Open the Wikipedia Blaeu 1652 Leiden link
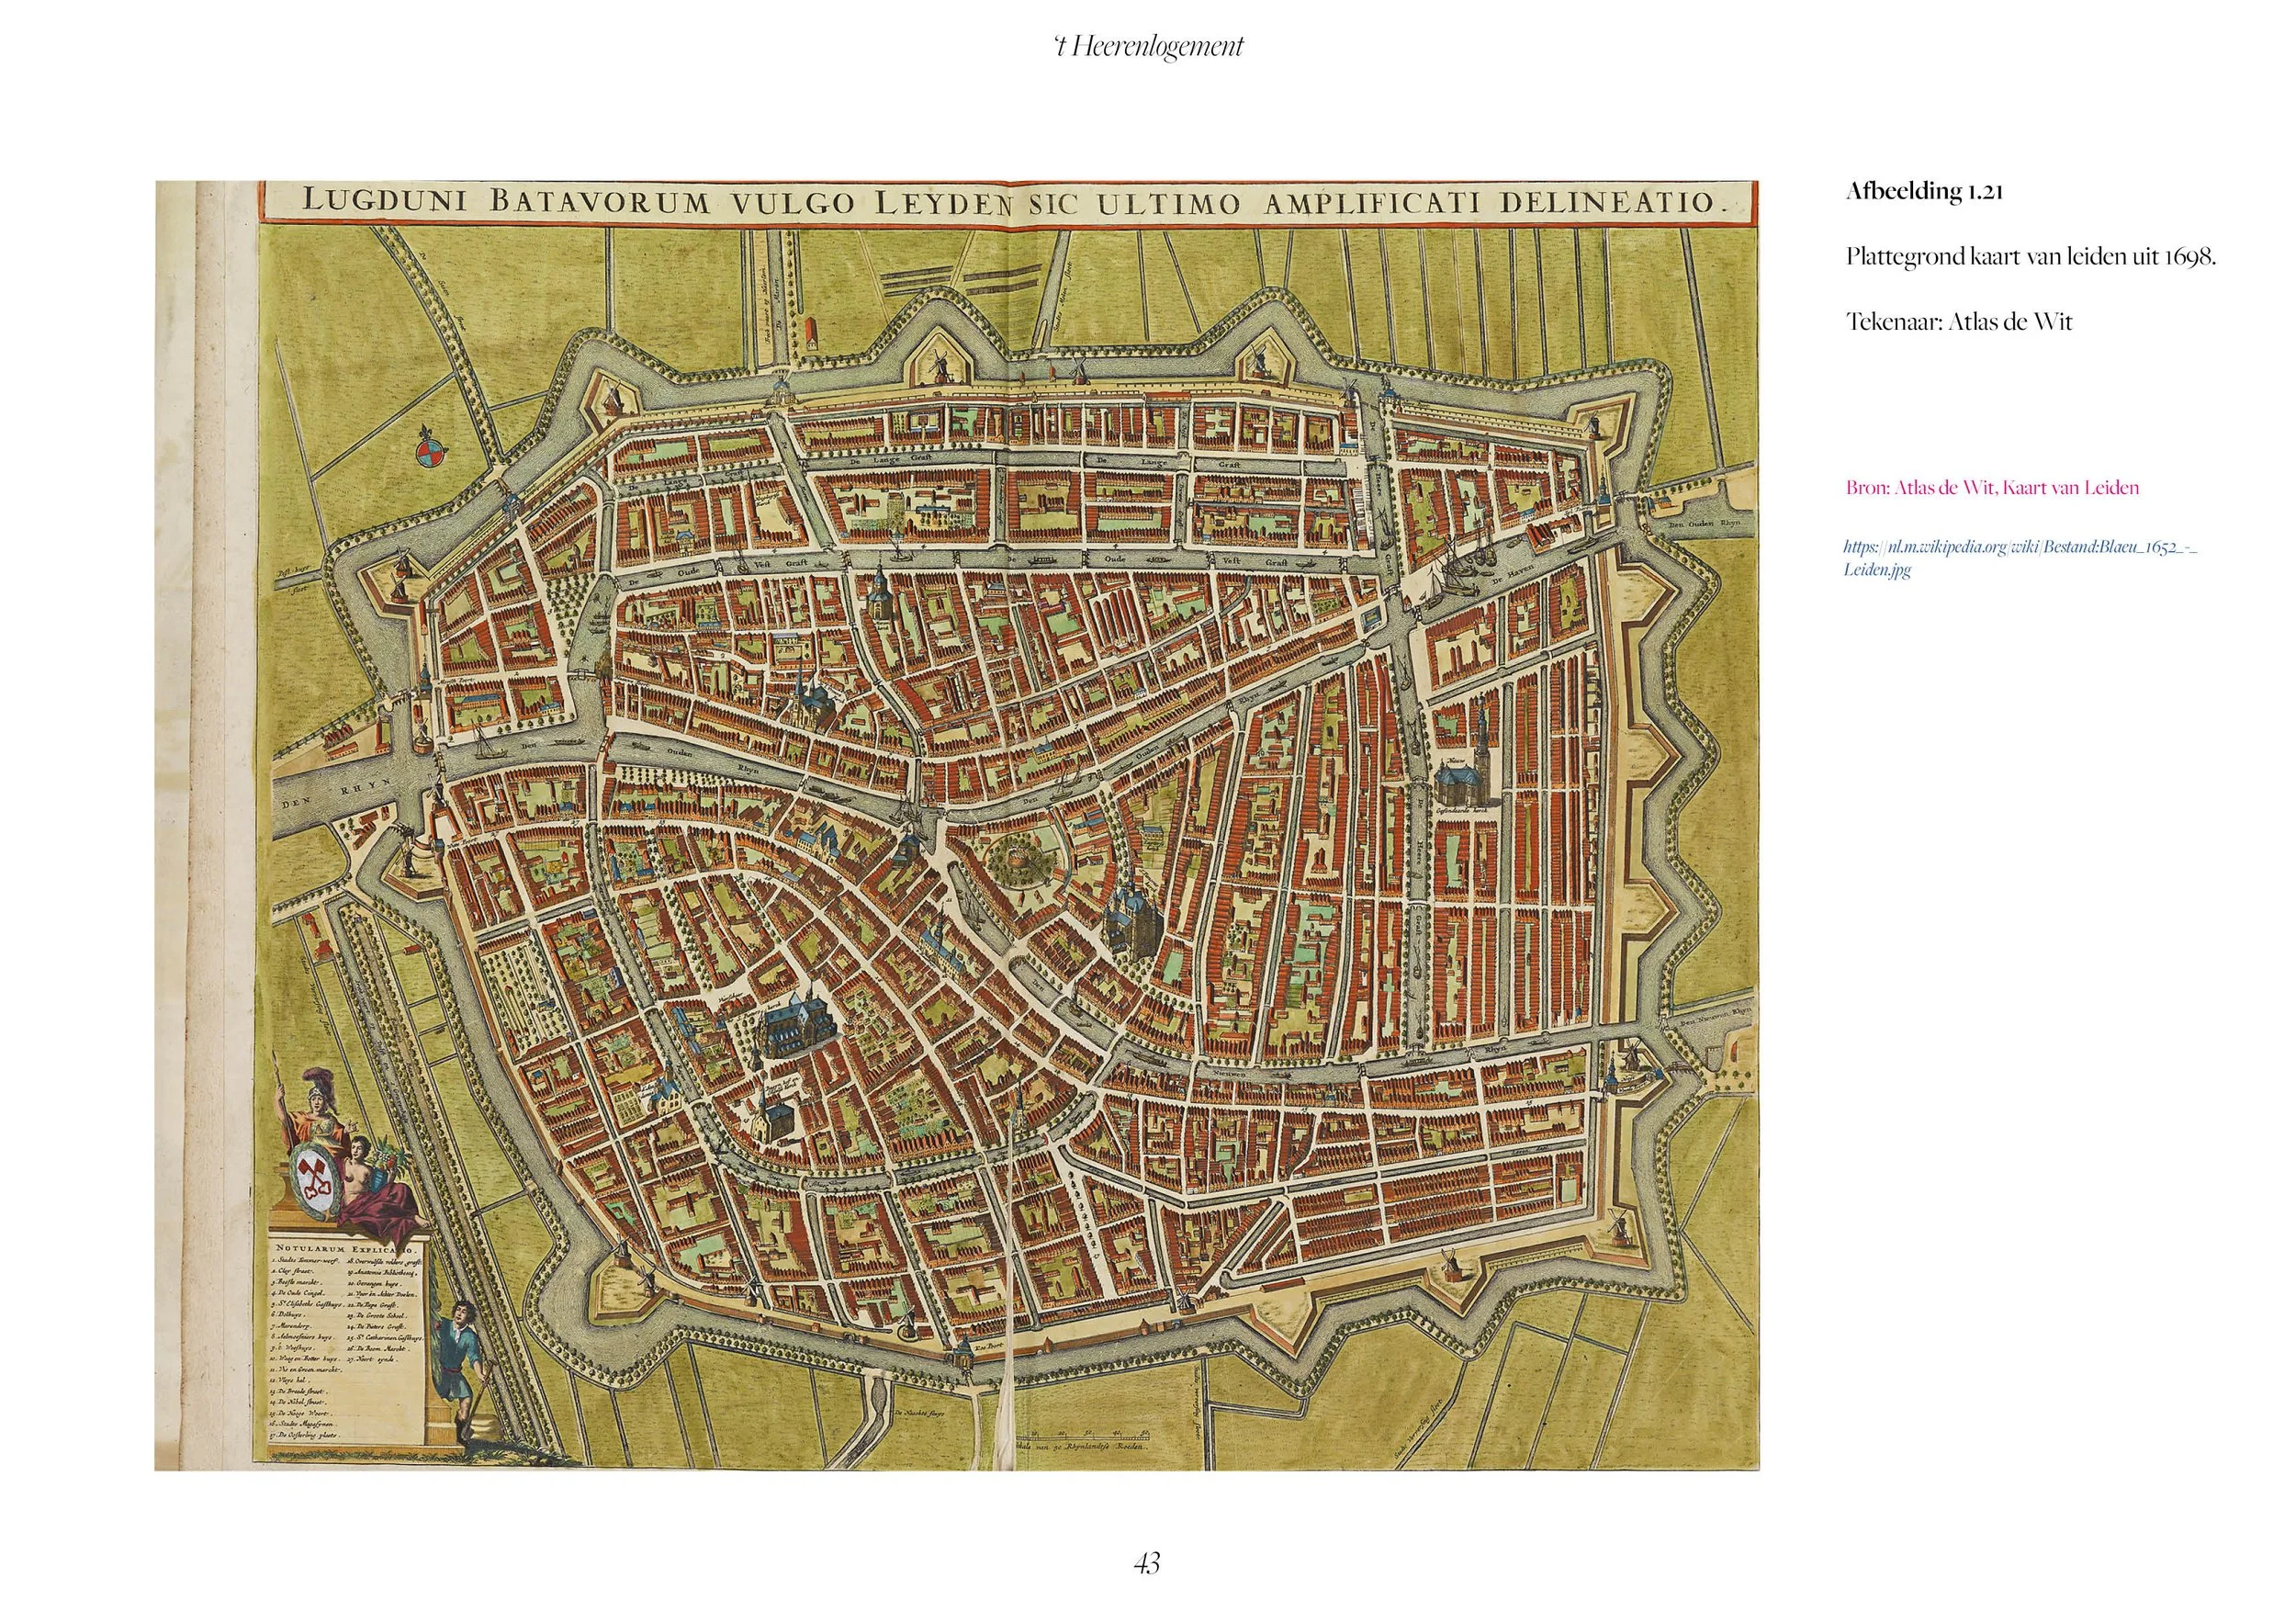 (x=2019, y=559)
